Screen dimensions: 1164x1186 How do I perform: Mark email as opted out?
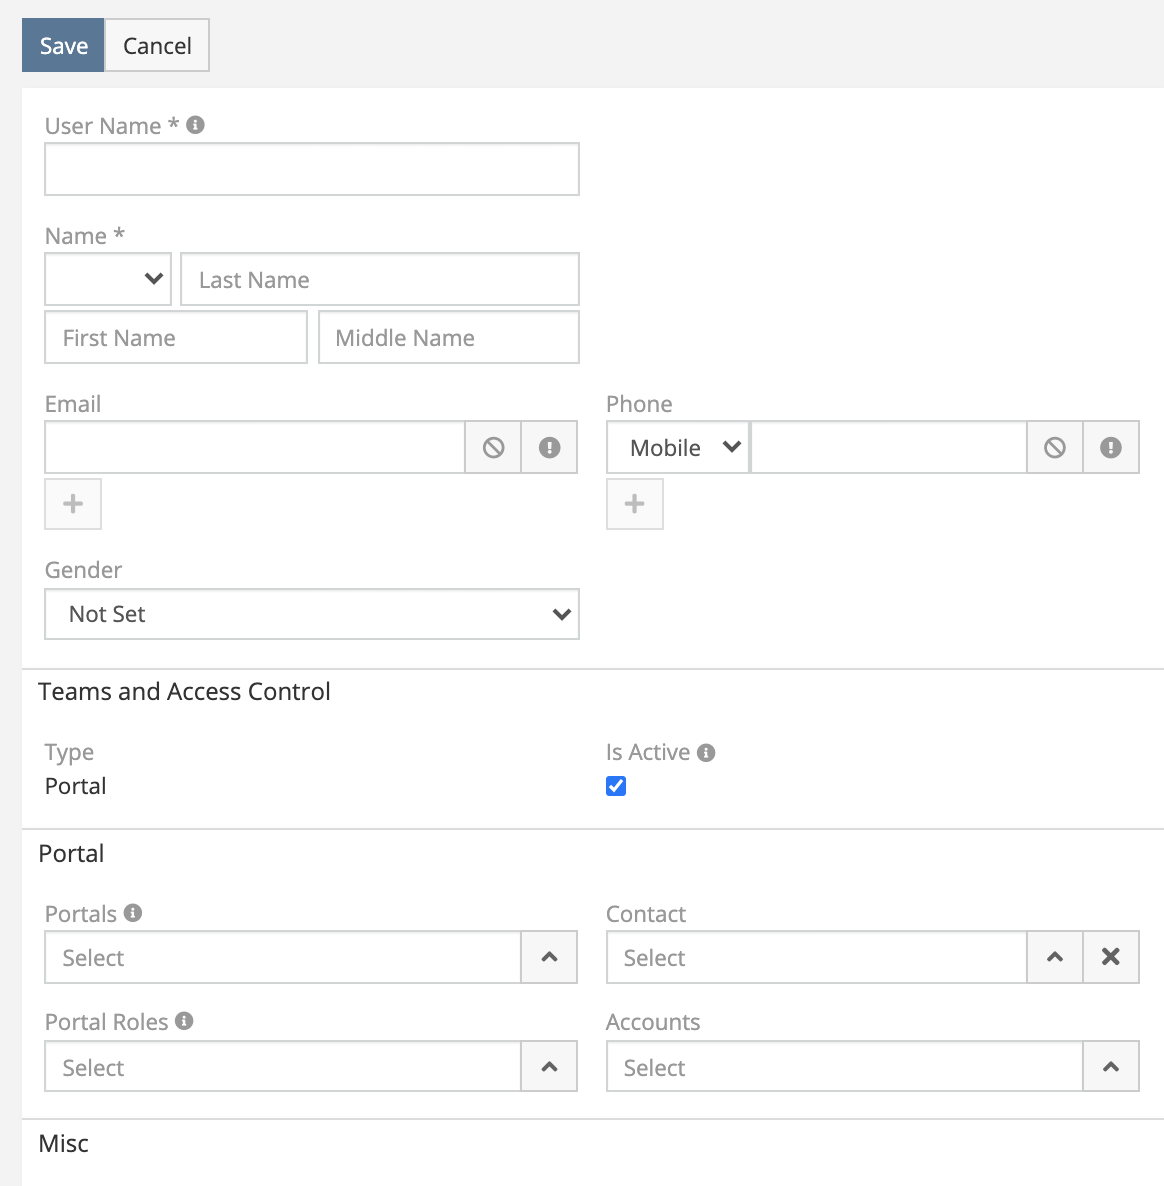[x=493, y=448]
